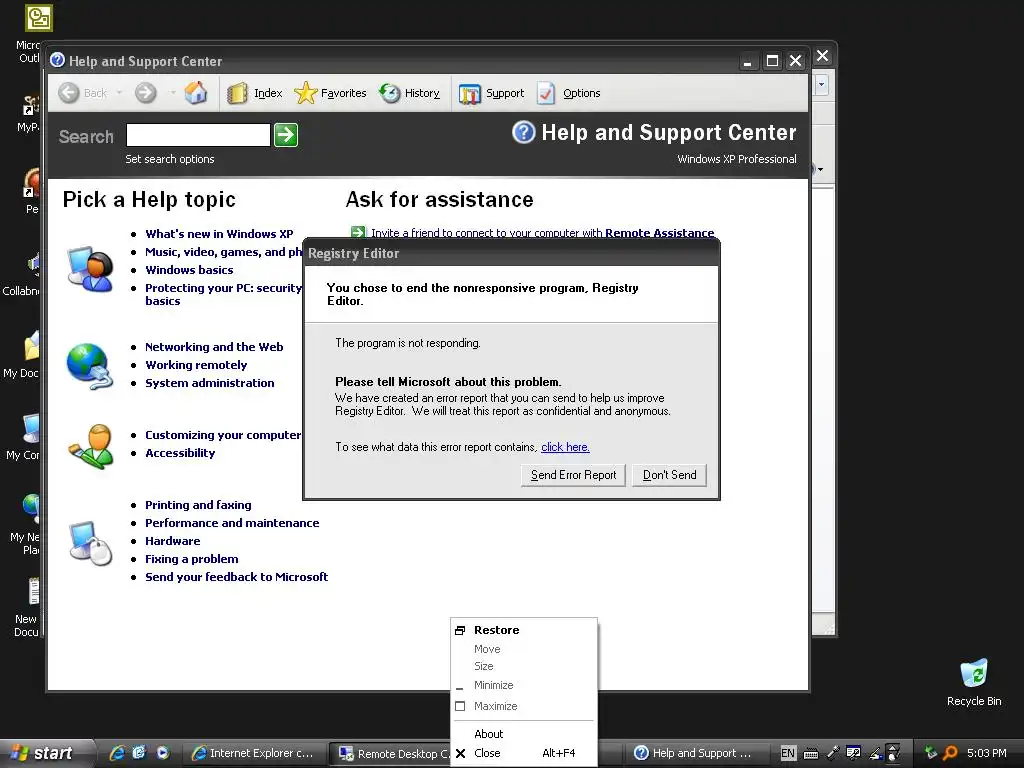The height and width of the screenshot is (768, 1024).
Task: Click the Search text input field
Action: tap(198, 135)
